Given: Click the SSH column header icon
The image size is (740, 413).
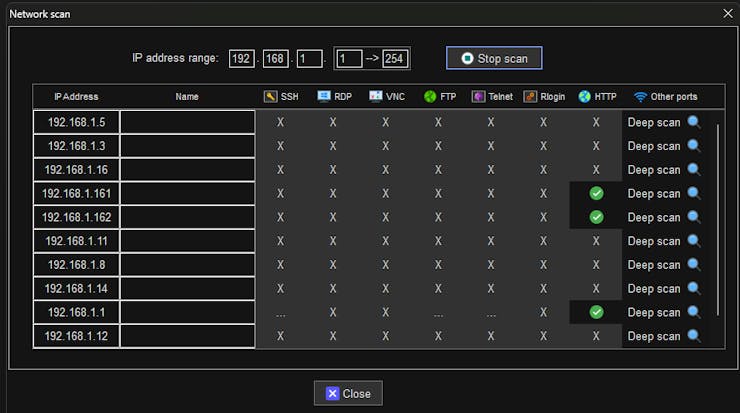Looking at the screenshot, I should [270, 96].
